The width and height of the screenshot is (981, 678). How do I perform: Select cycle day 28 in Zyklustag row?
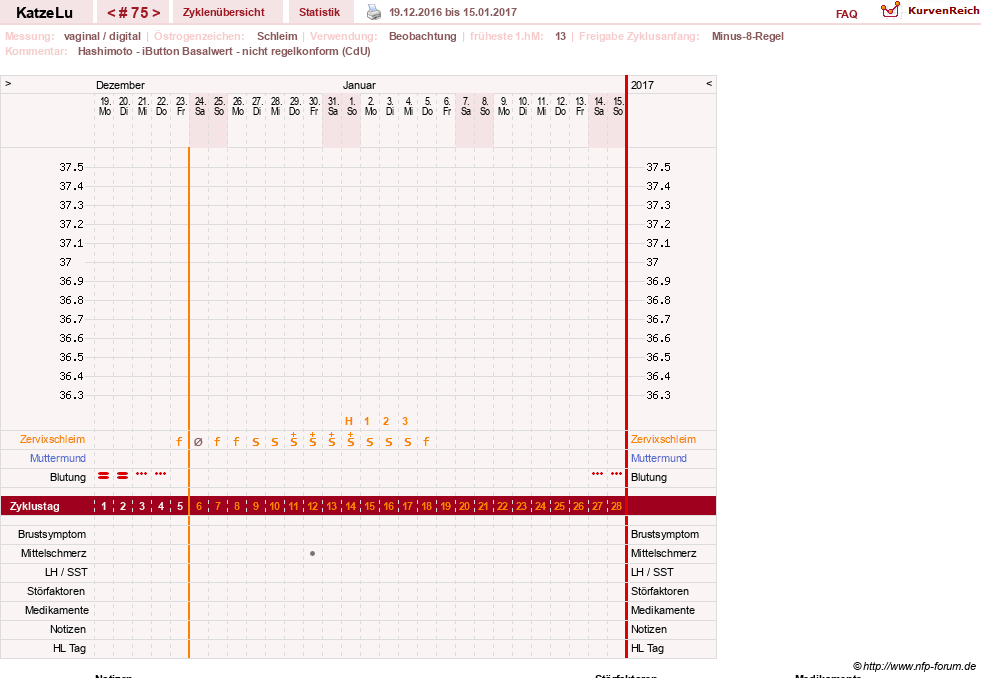click(x=616, y=506)
